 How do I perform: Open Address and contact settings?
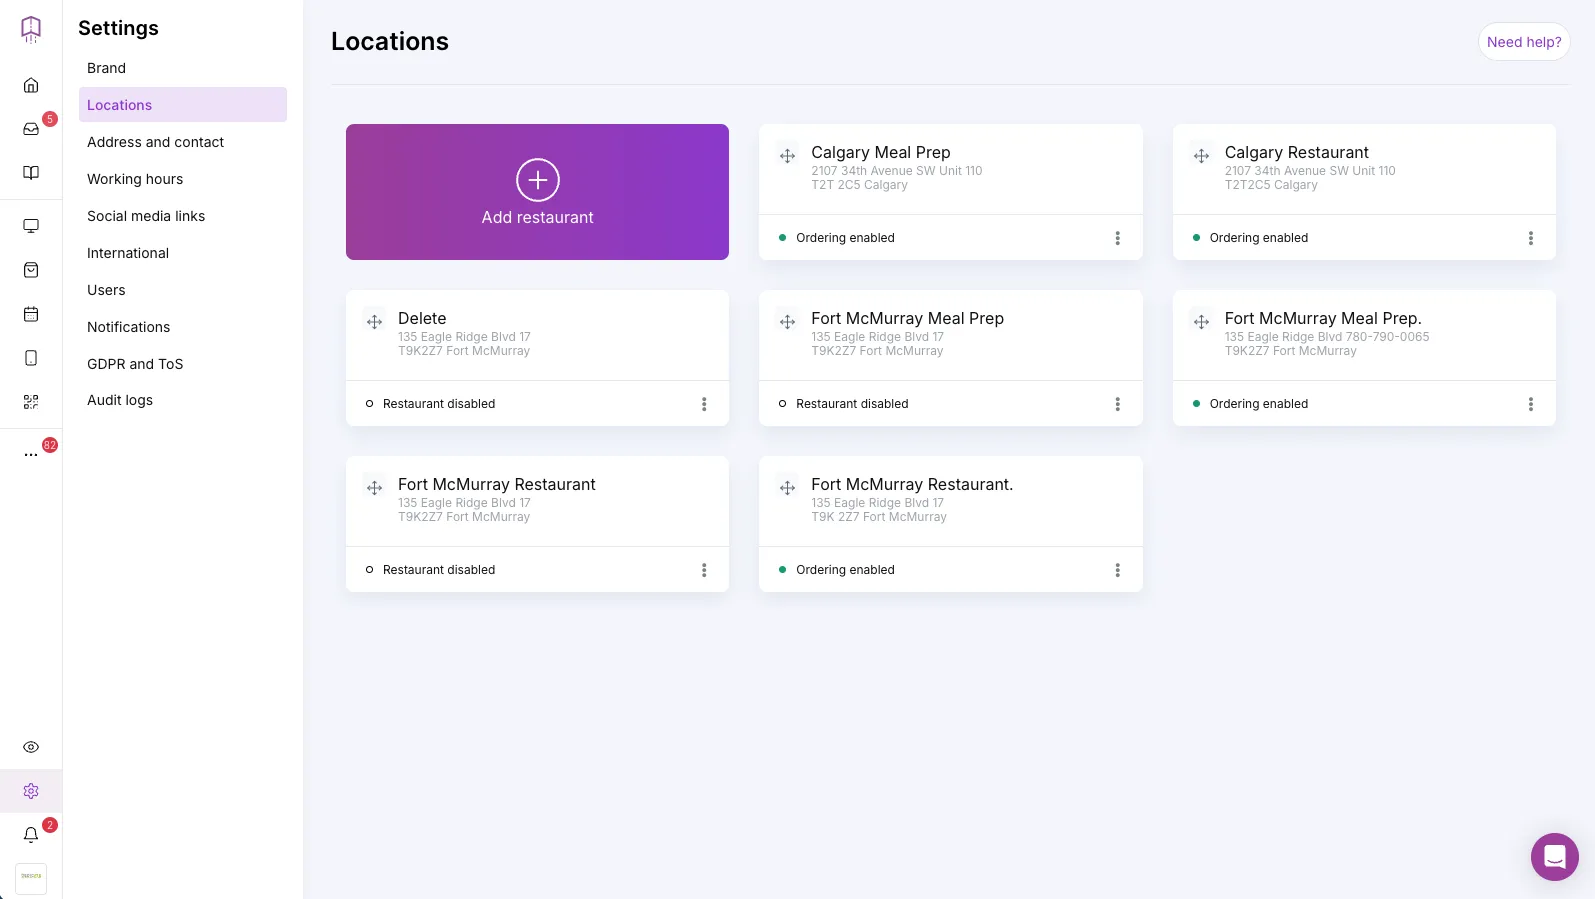pyautogui.click(x=183, y=142)
